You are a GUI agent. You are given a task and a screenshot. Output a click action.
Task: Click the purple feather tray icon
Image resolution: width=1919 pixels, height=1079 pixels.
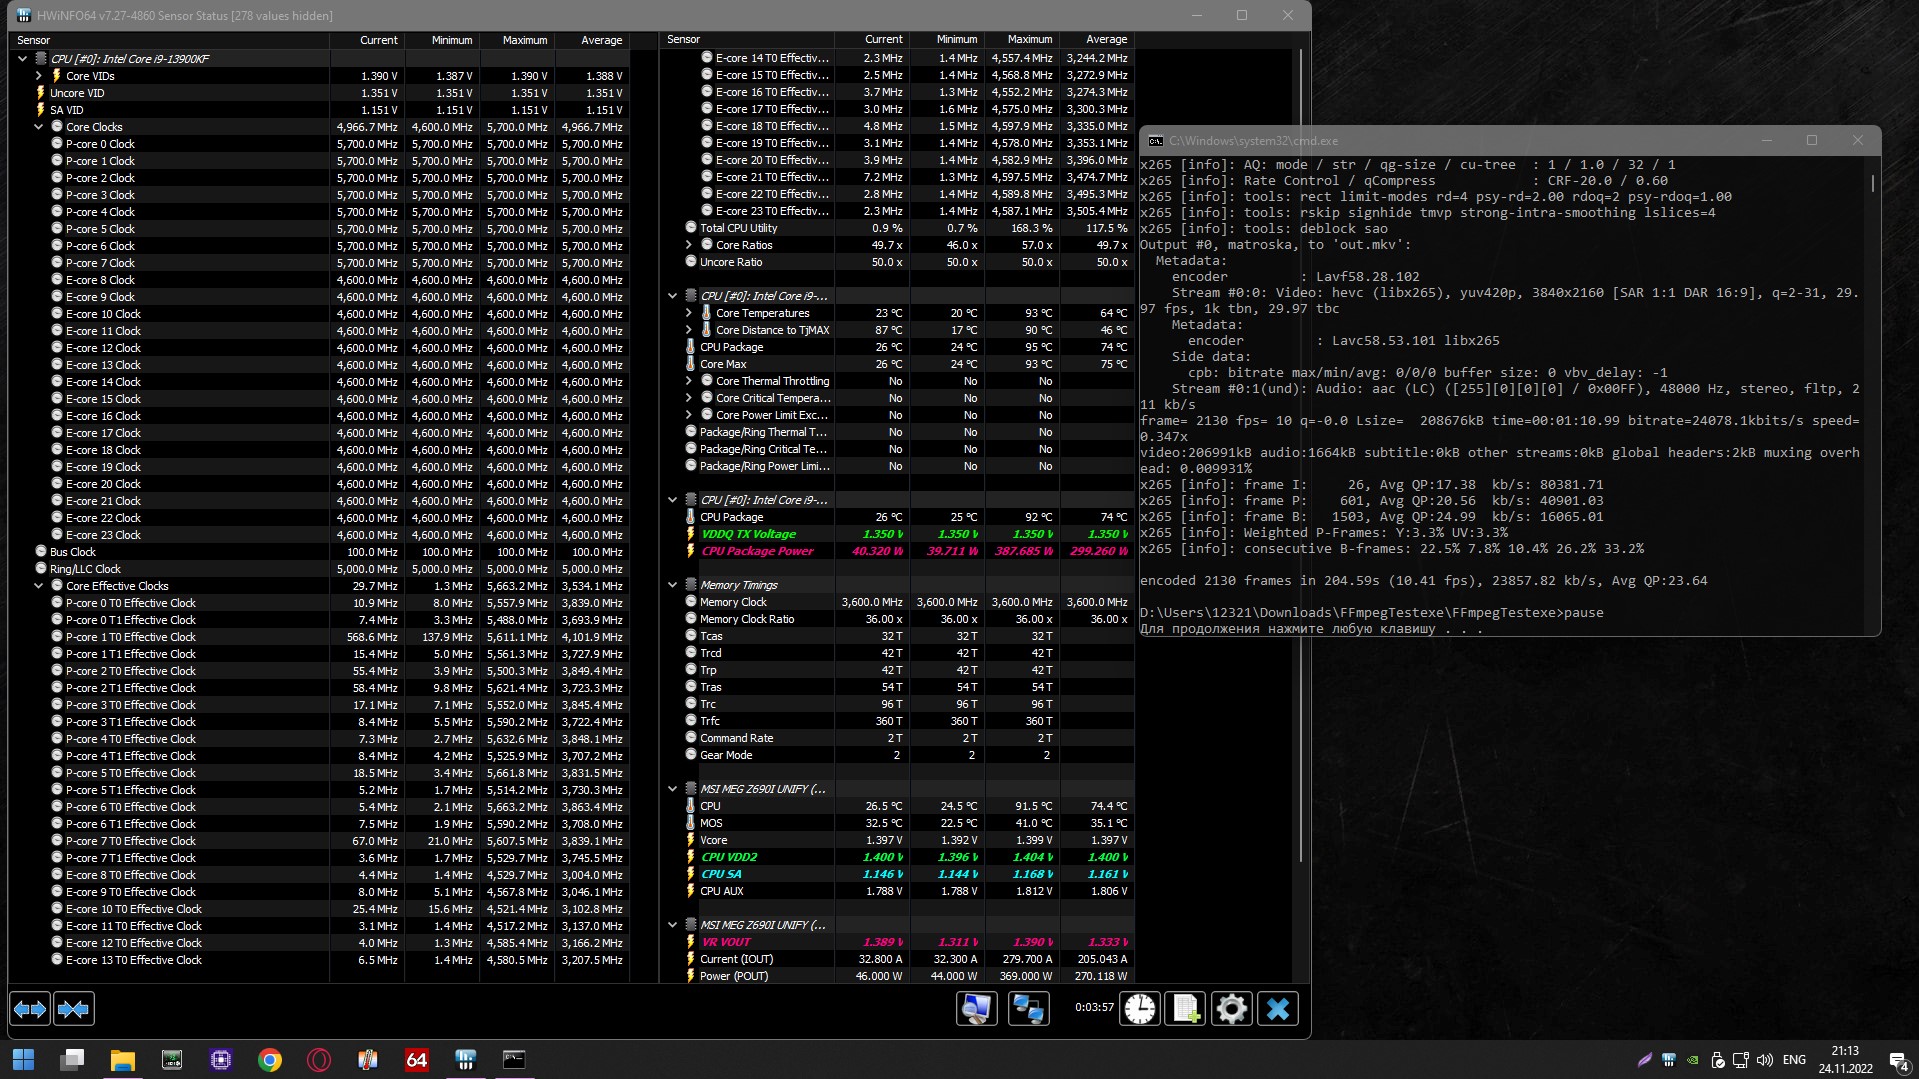[x=1644, y=1060]
